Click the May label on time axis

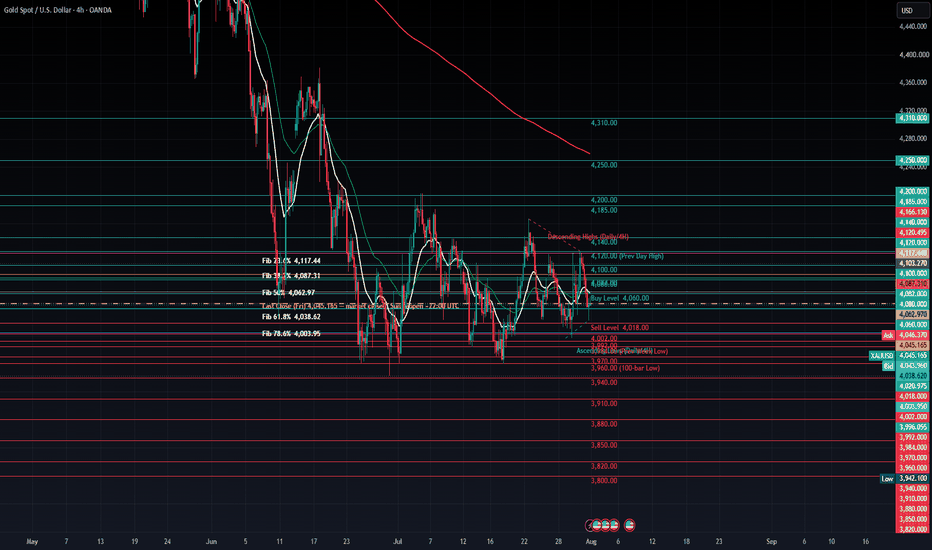pos(32,542)
